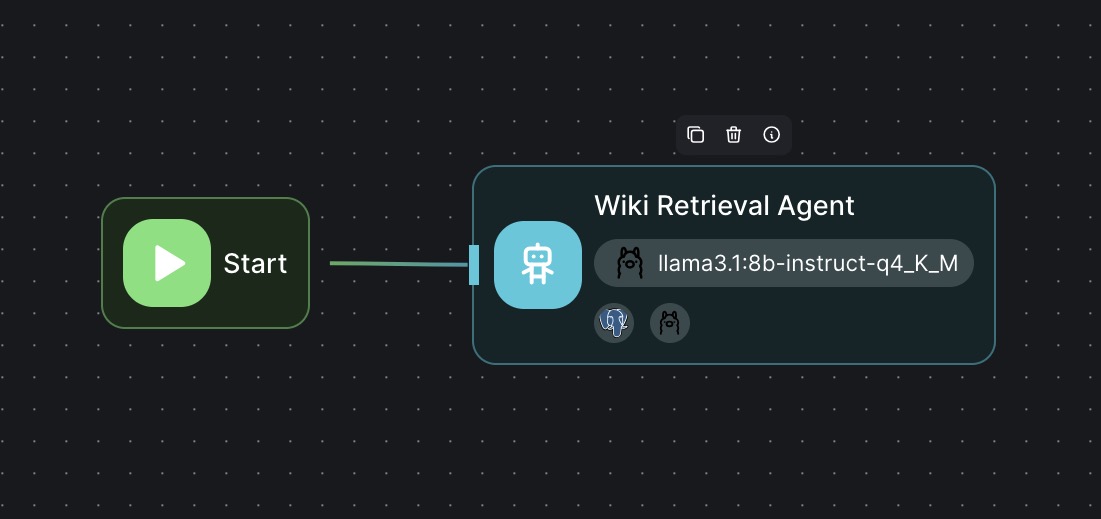Click the input connector handle on the agent node
Viewport: 1101px width, 519px height.
474,265
